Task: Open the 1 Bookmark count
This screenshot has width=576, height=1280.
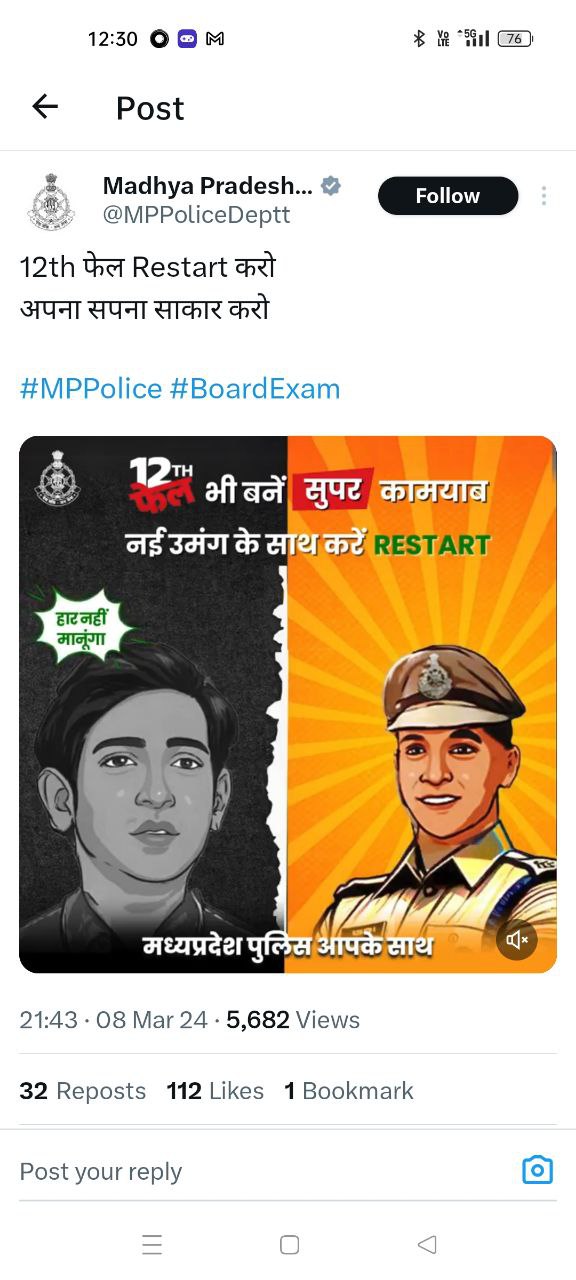Action: click(349, 1091)
